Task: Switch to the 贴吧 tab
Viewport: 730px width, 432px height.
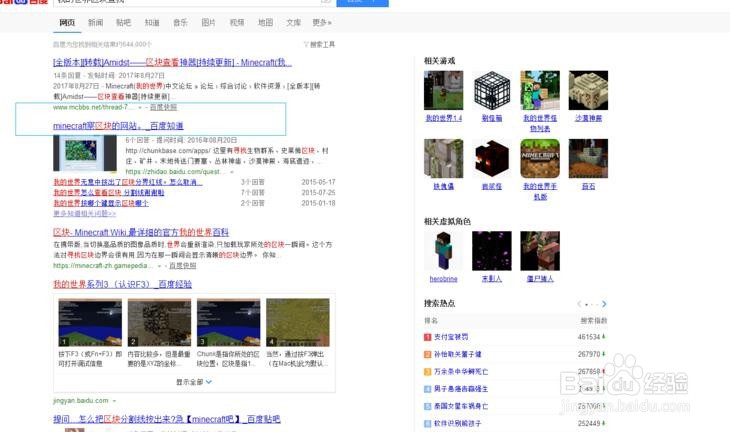Action: pyautogui.click(x=123, y=22)
